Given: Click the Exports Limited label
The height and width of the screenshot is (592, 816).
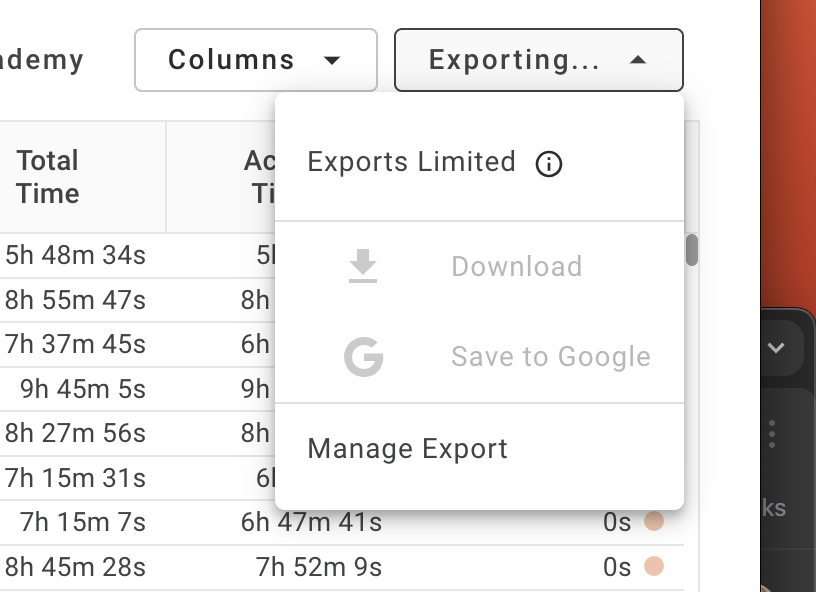Looking at the screenshot, I should (412, 161).
